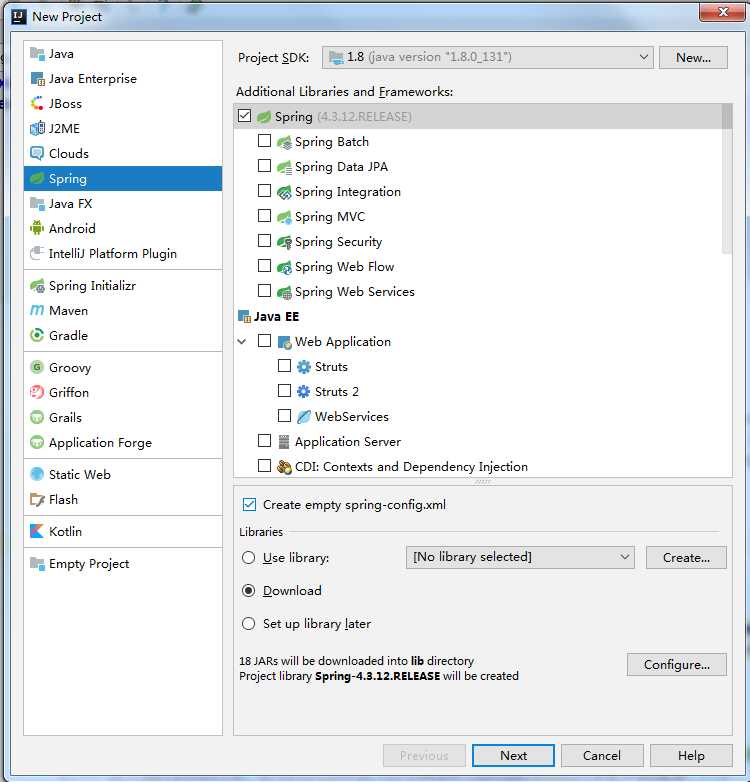Select Spring in project type list
This screenshot has height=782, width=750.
pos(123,179)
